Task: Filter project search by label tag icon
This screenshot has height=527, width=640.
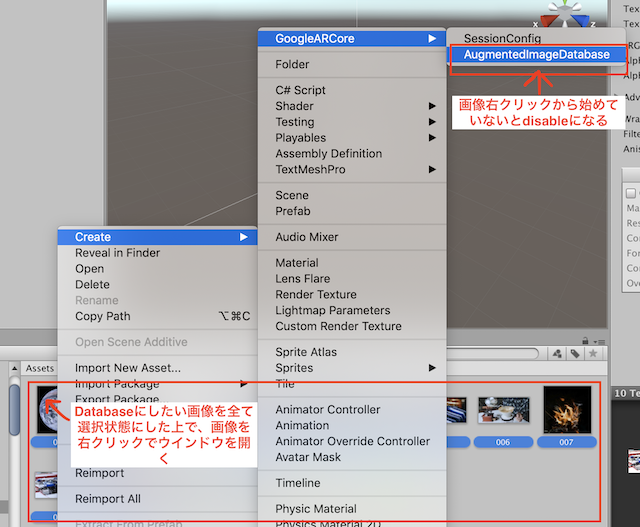Action: (575, 354)
